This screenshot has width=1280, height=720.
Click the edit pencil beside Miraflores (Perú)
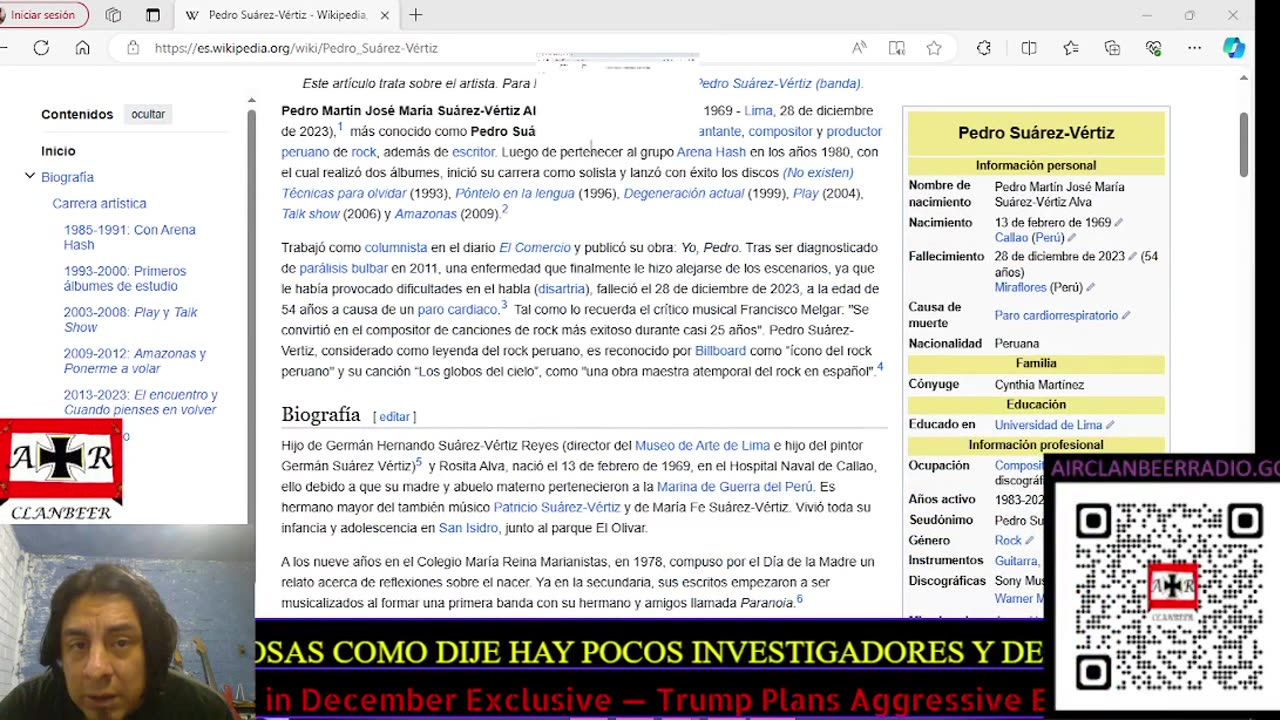click(1091, 288)
